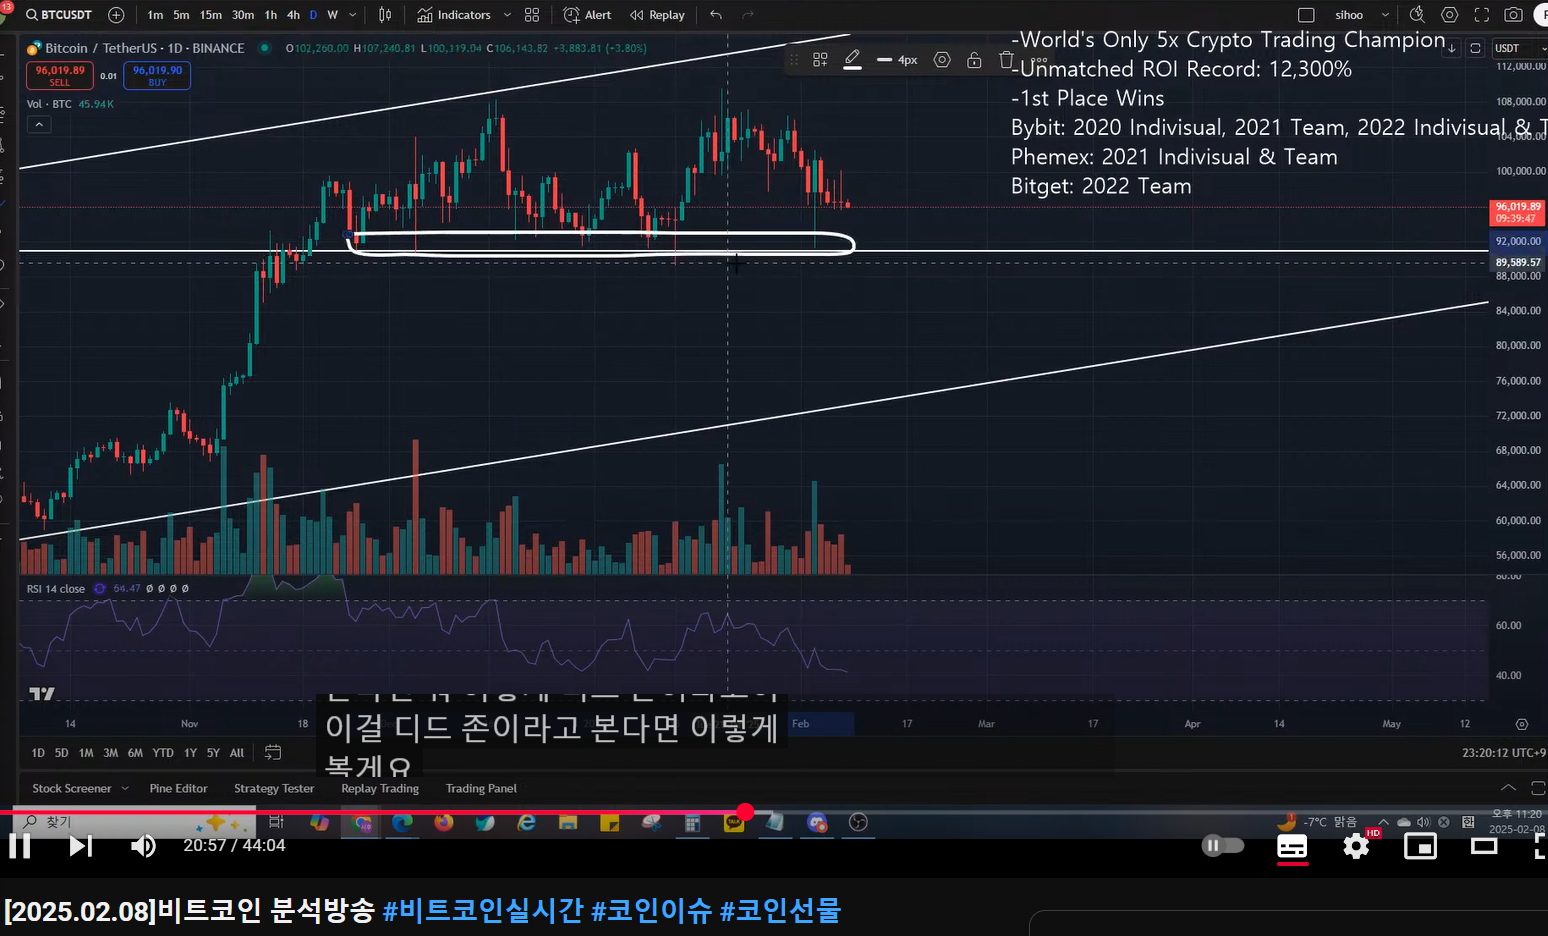Switch the chart to 1h interval

click(x=271, y=15)
